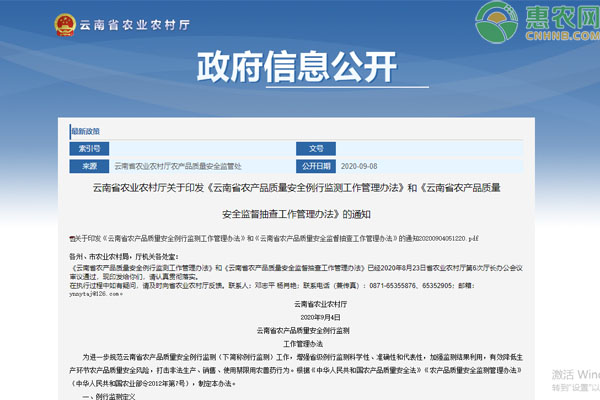Click the section heading 一、例行监测定义
Image resolution: width=600 pixels, height=400 pixels.
pos(109,397)
